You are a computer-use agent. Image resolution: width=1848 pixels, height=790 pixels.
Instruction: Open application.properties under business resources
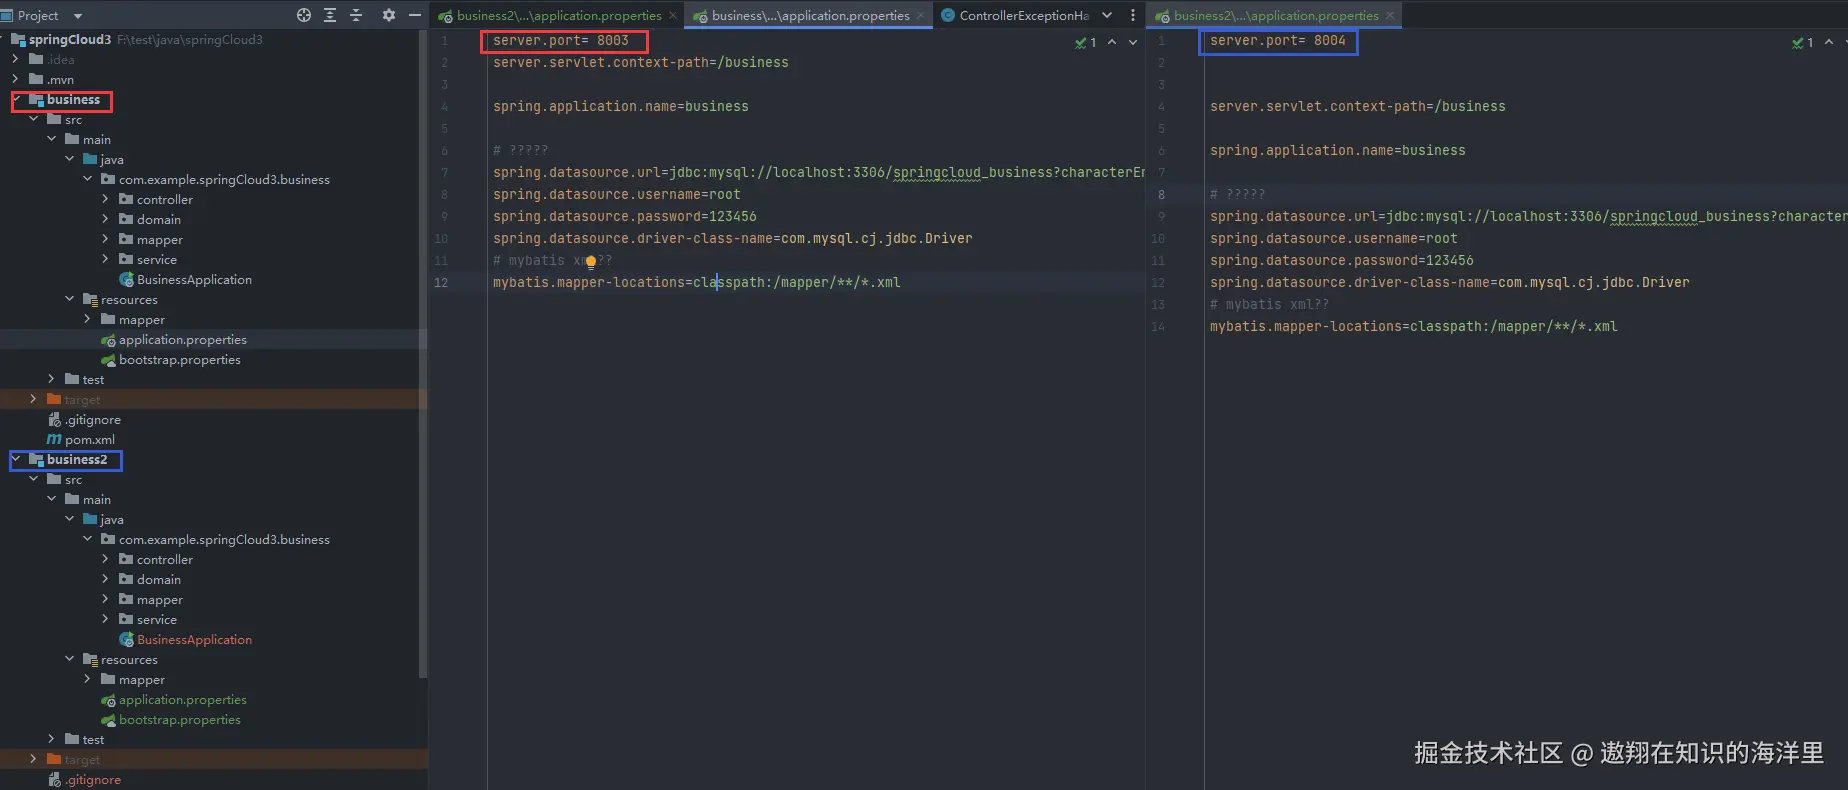tap(182, 340)
